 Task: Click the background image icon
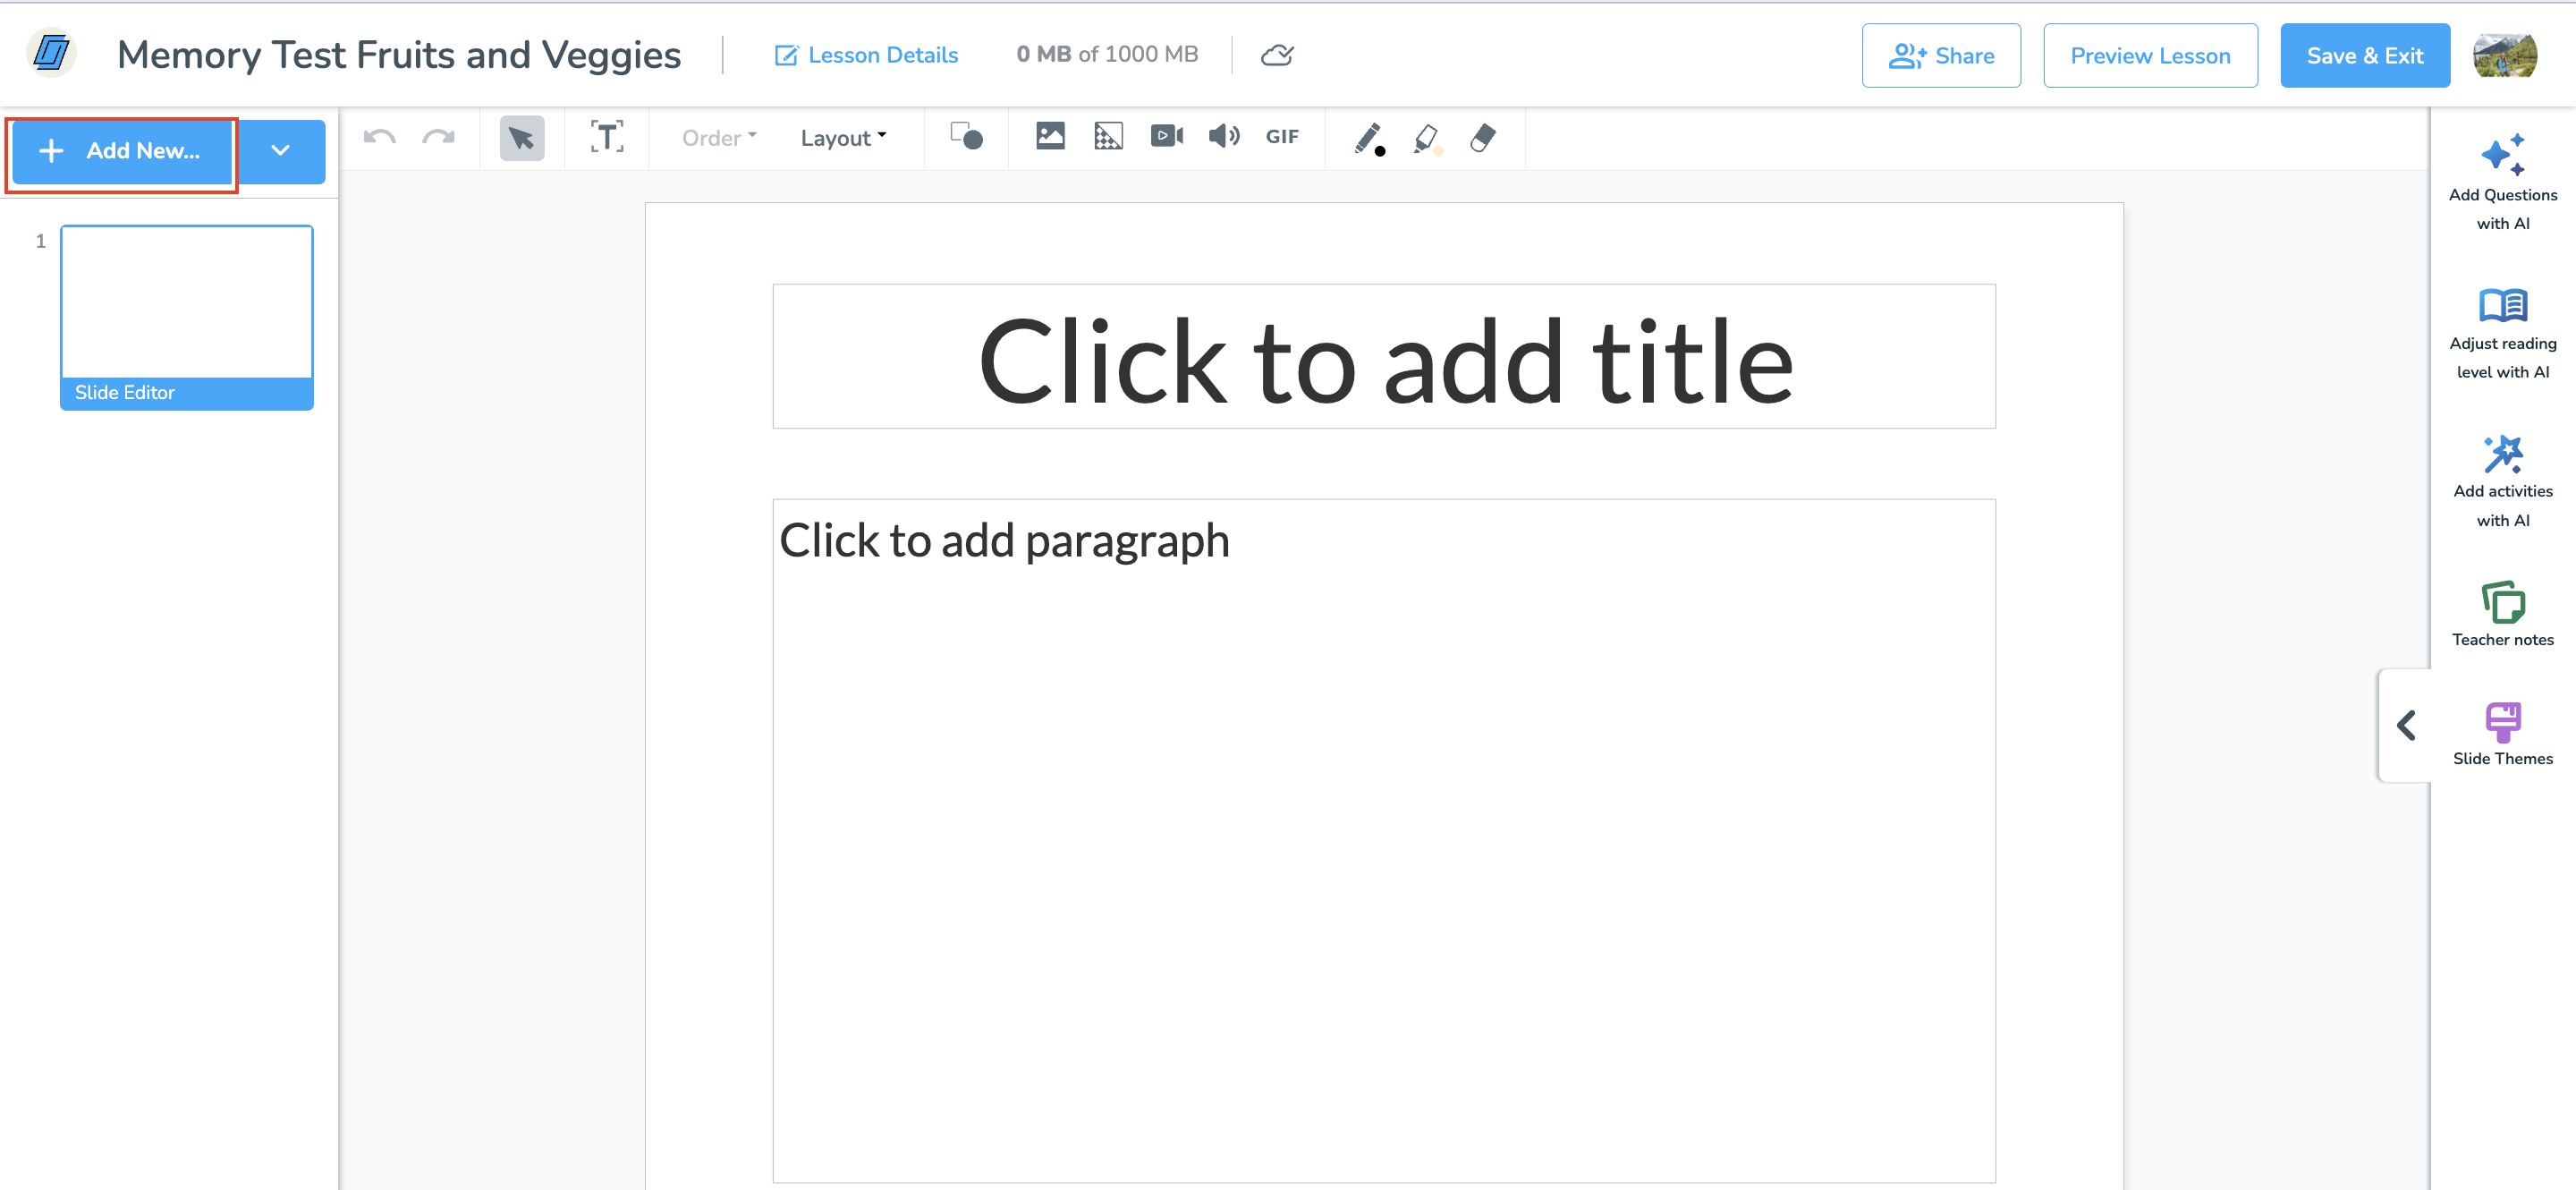tap(1108, 136)
